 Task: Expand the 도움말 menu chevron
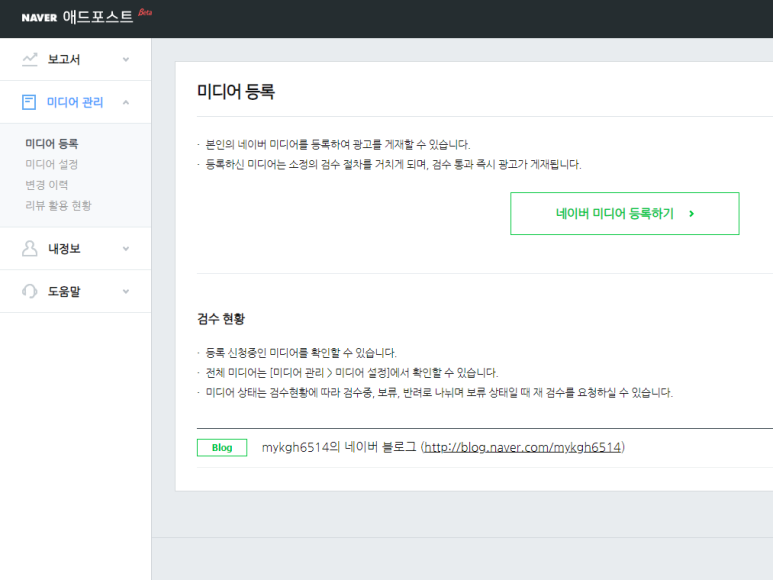pyautogui.click(x=126, y=291)
